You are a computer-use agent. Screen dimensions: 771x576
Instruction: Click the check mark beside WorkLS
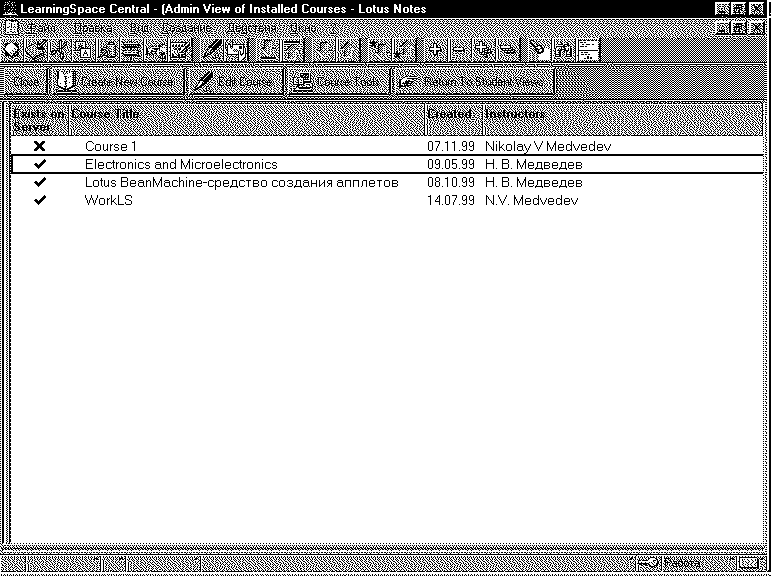pos(40,200)
